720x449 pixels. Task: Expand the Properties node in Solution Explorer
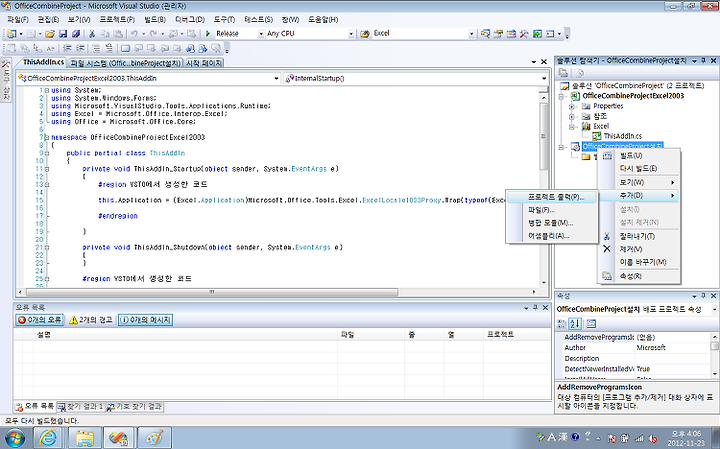pos(572,106)
